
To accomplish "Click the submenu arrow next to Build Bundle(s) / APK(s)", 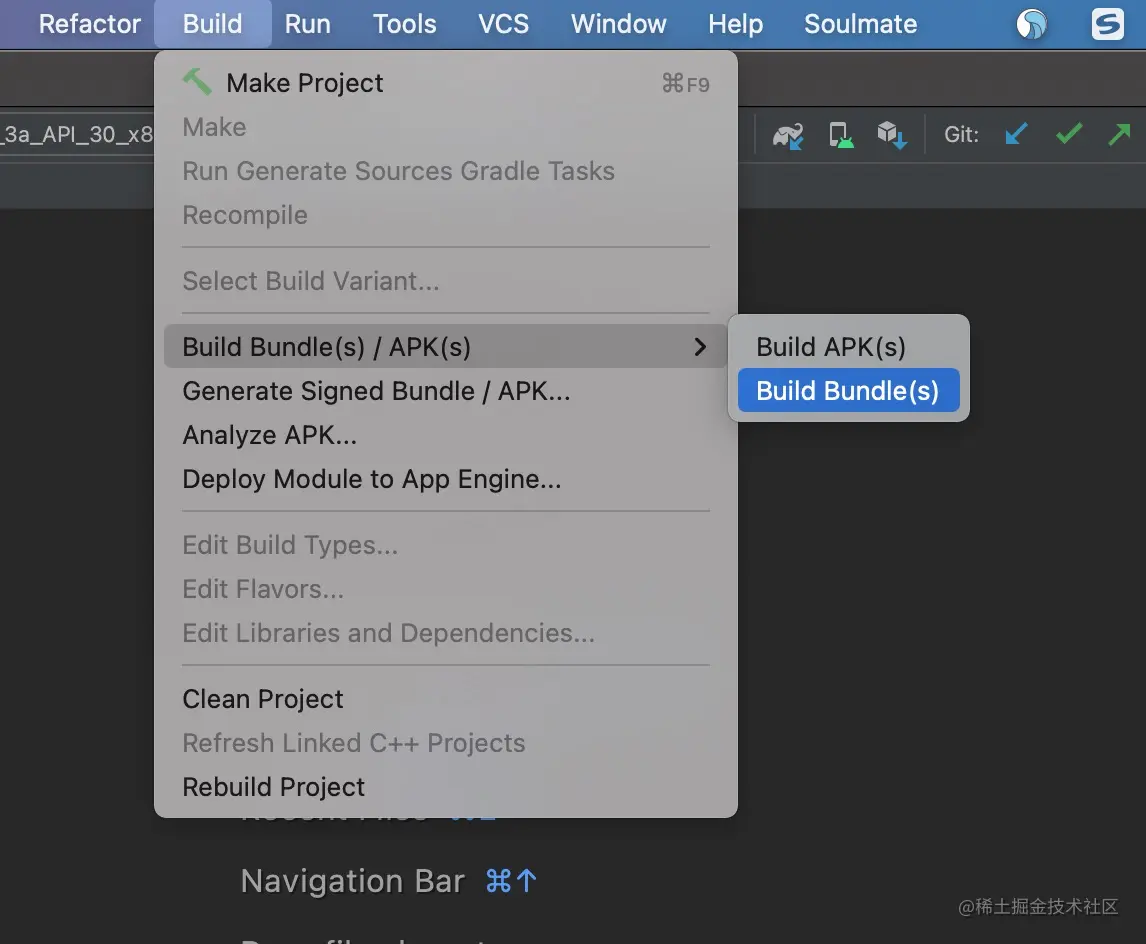I will [700, 346].
